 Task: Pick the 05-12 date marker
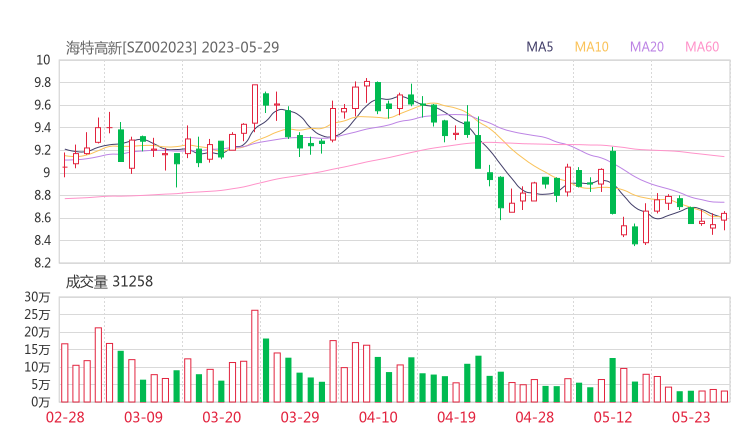tap(612, 417)
